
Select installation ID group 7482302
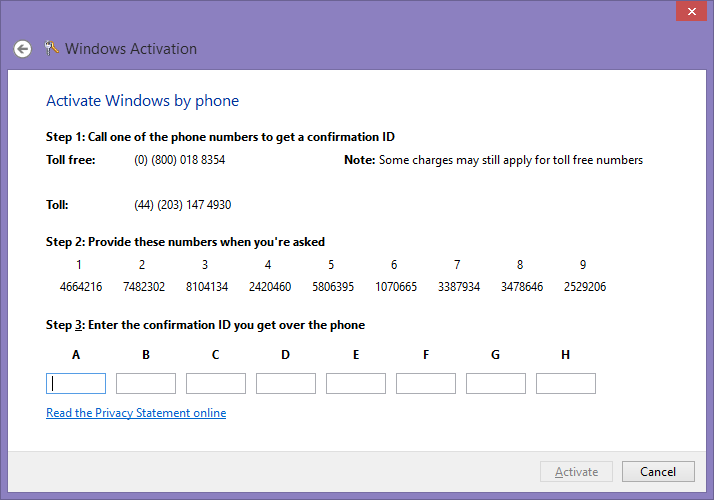[144, 287]
